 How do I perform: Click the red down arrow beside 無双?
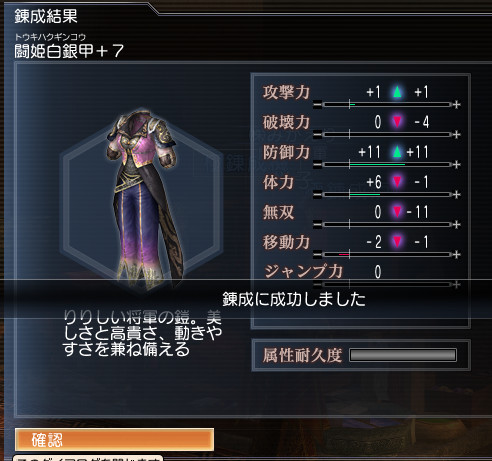[397, 212]
